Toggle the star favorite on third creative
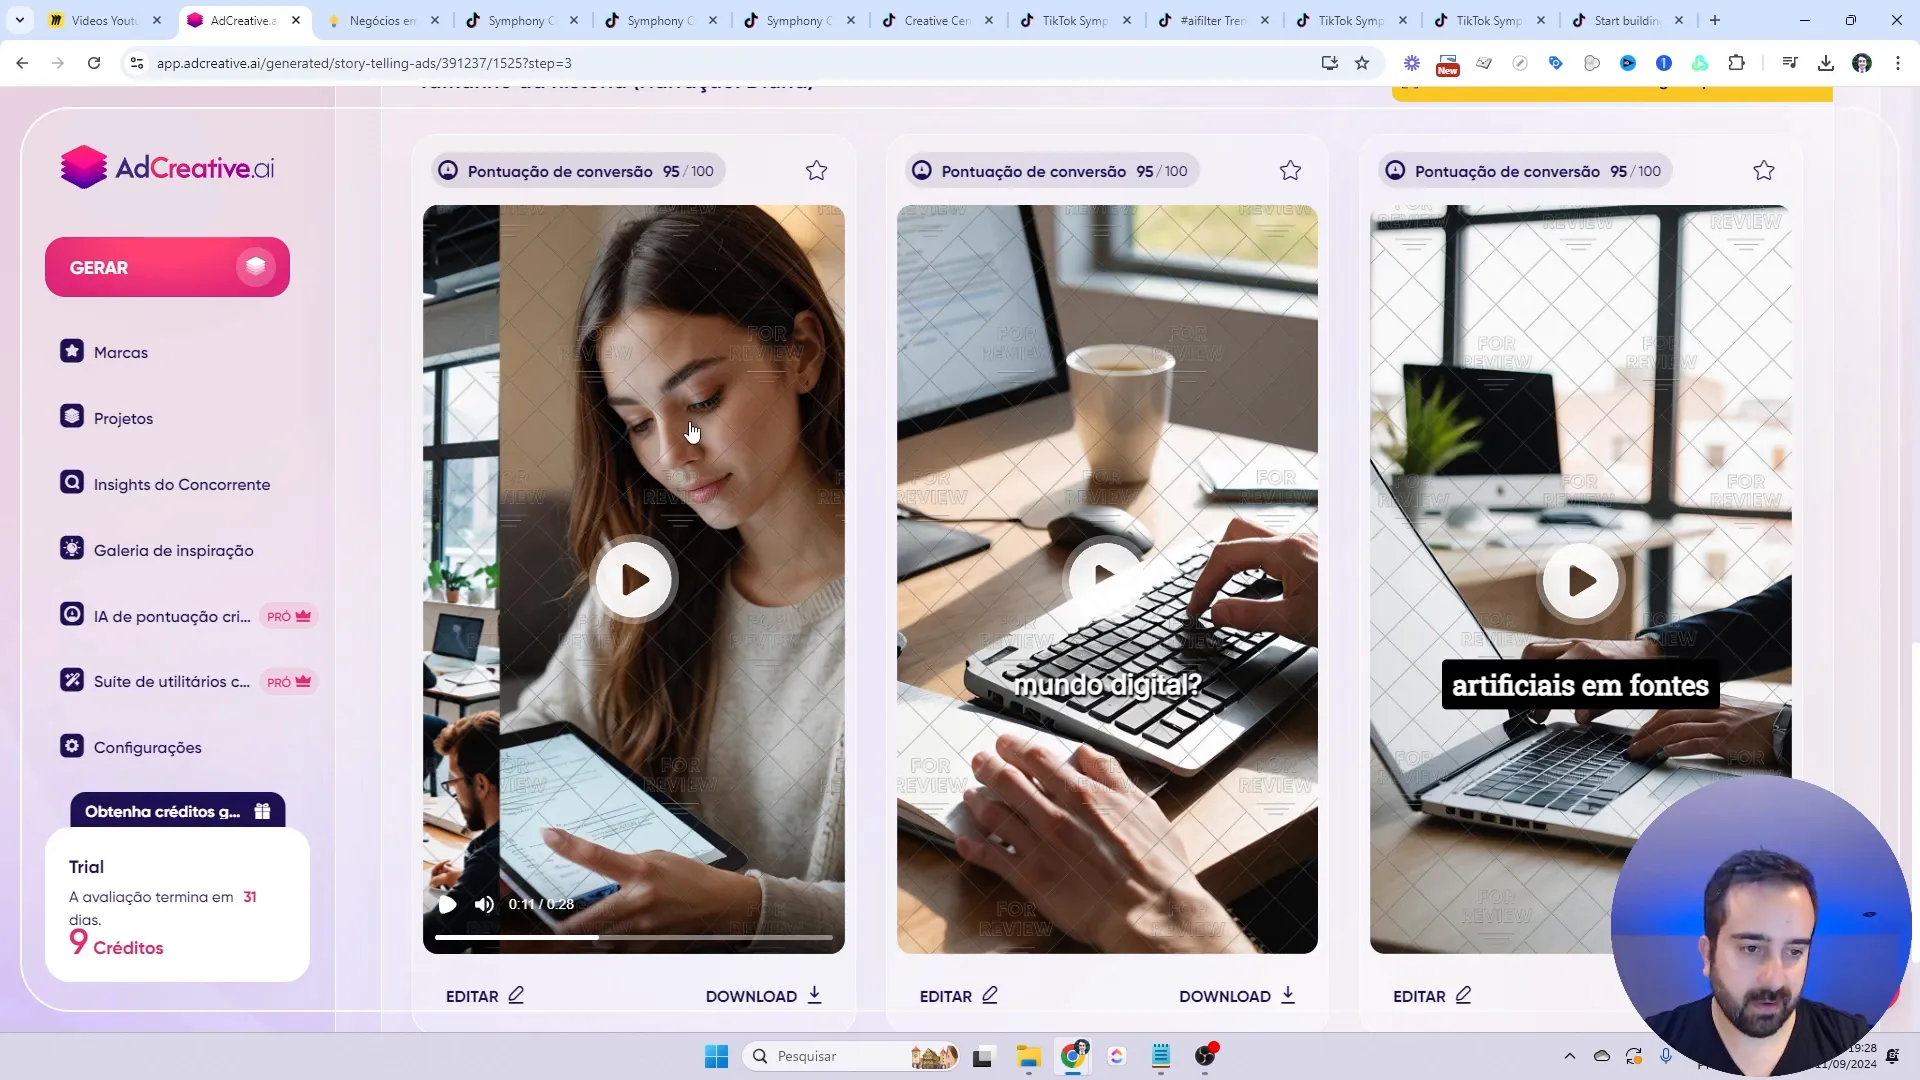Screen dimensions: 1920x1080 1766,170
